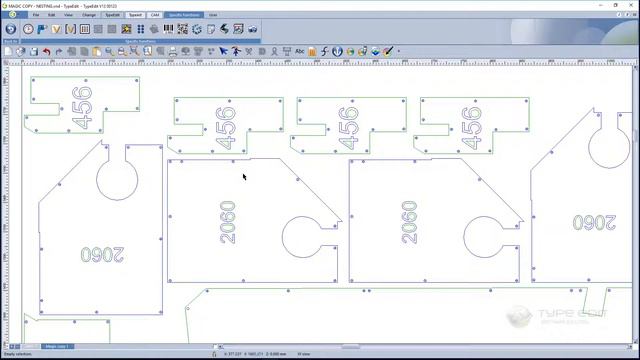The width and height of the screenshot is (640, 360).
Task: Open the dropdown arrow at the toolbar end
Action: [x=399, y=51]
